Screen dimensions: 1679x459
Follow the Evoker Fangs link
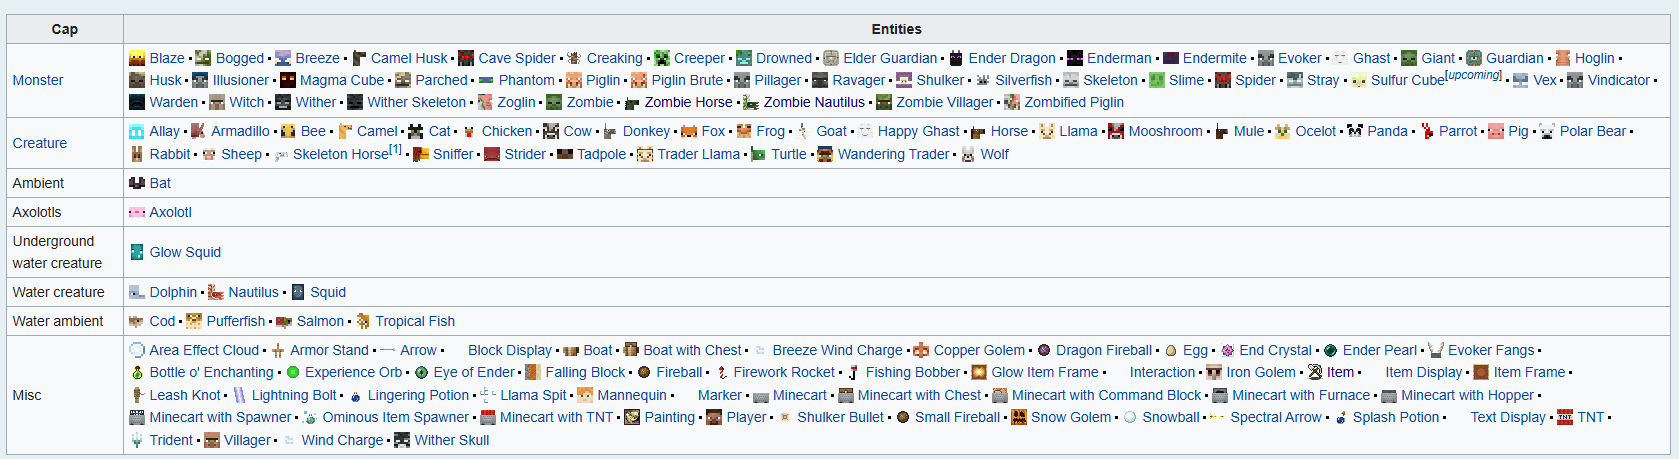click(1491, 350)
